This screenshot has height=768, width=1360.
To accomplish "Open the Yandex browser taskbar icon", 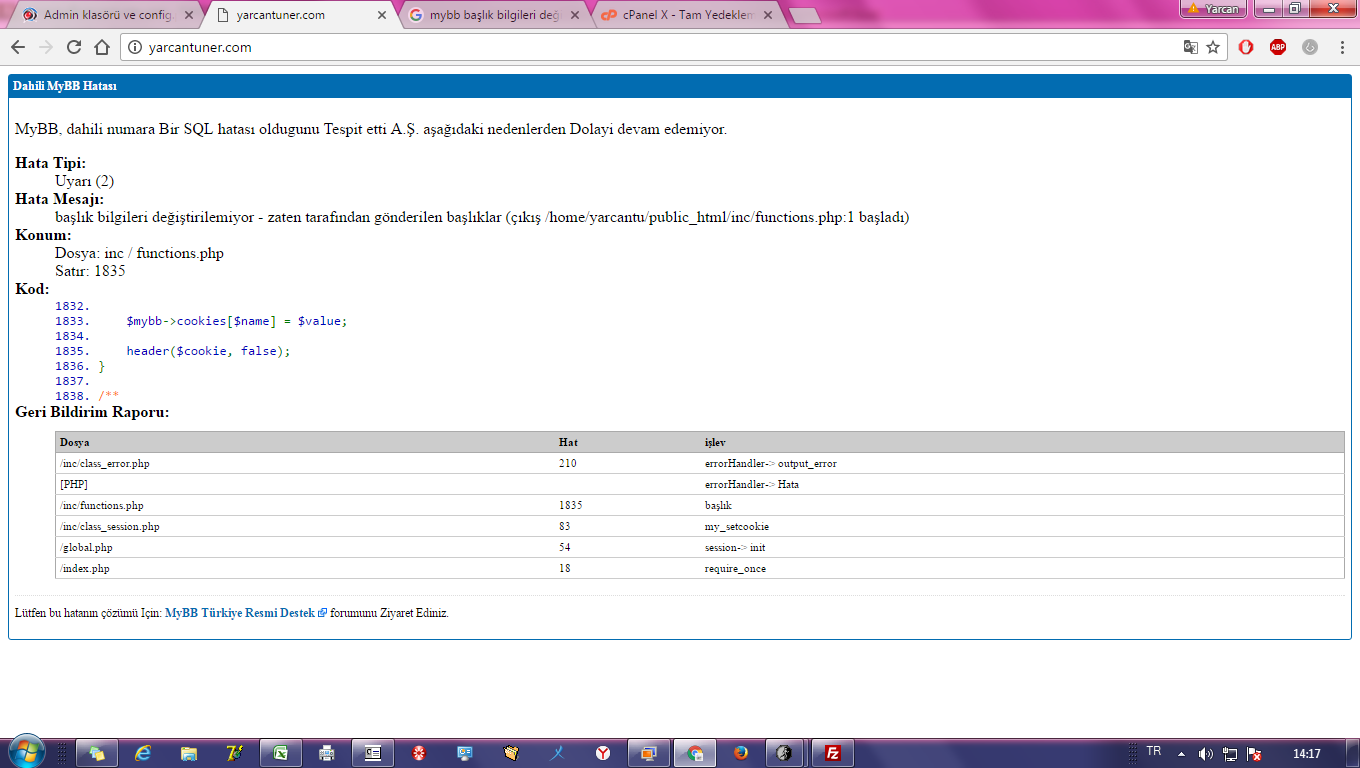I will pos(603,753).
